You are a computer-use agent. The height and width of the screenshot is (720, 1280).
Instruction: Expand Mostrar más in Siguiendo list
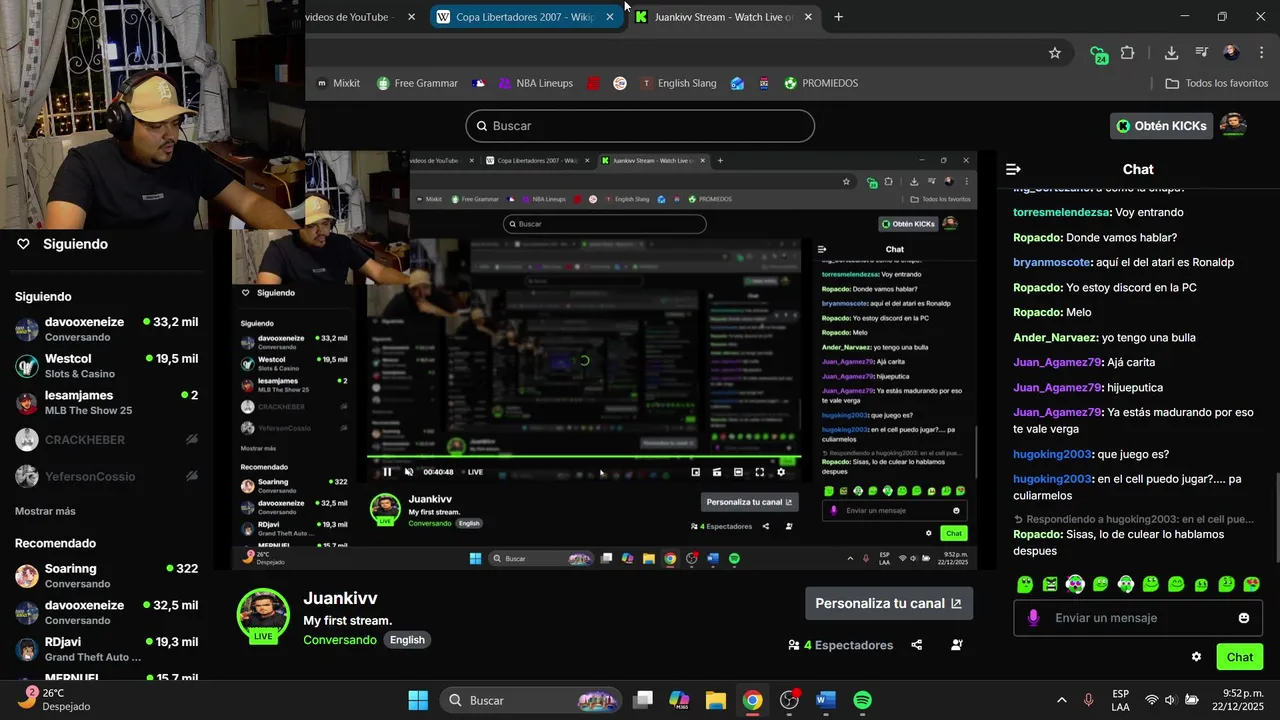click(45, 511)
